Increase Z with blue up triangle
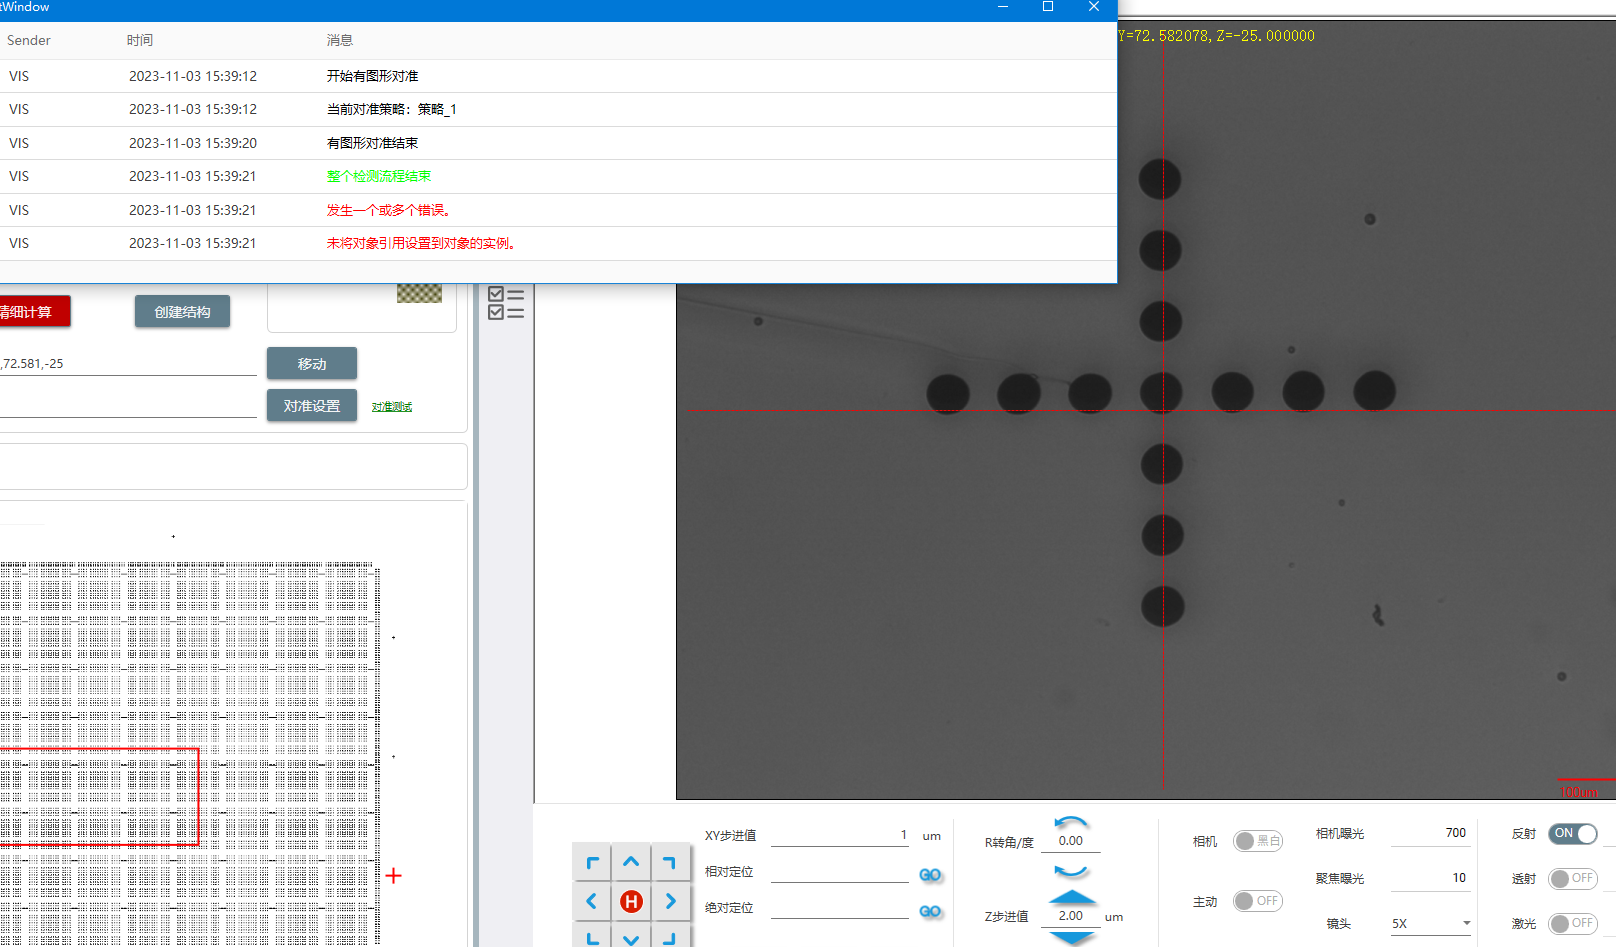The height and width of the screenshot is (947, 1616). point(1072,897)
